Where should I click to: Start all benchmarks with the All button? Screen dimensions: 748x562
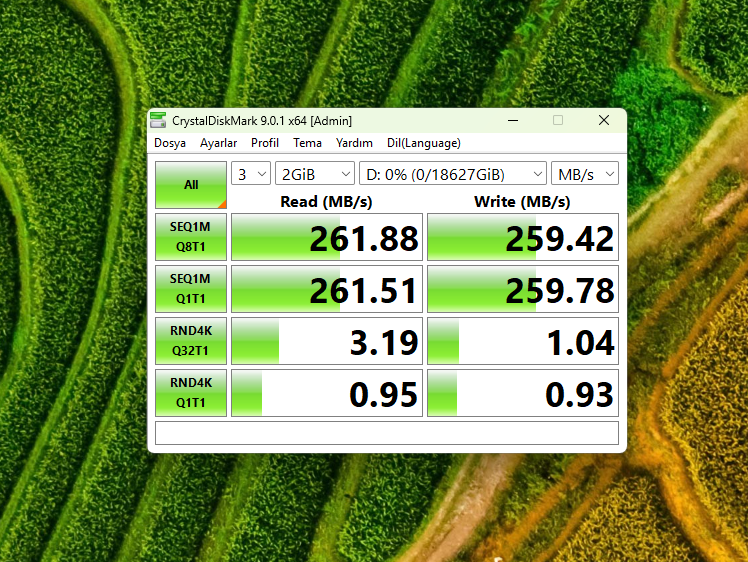tap(191, 185)
